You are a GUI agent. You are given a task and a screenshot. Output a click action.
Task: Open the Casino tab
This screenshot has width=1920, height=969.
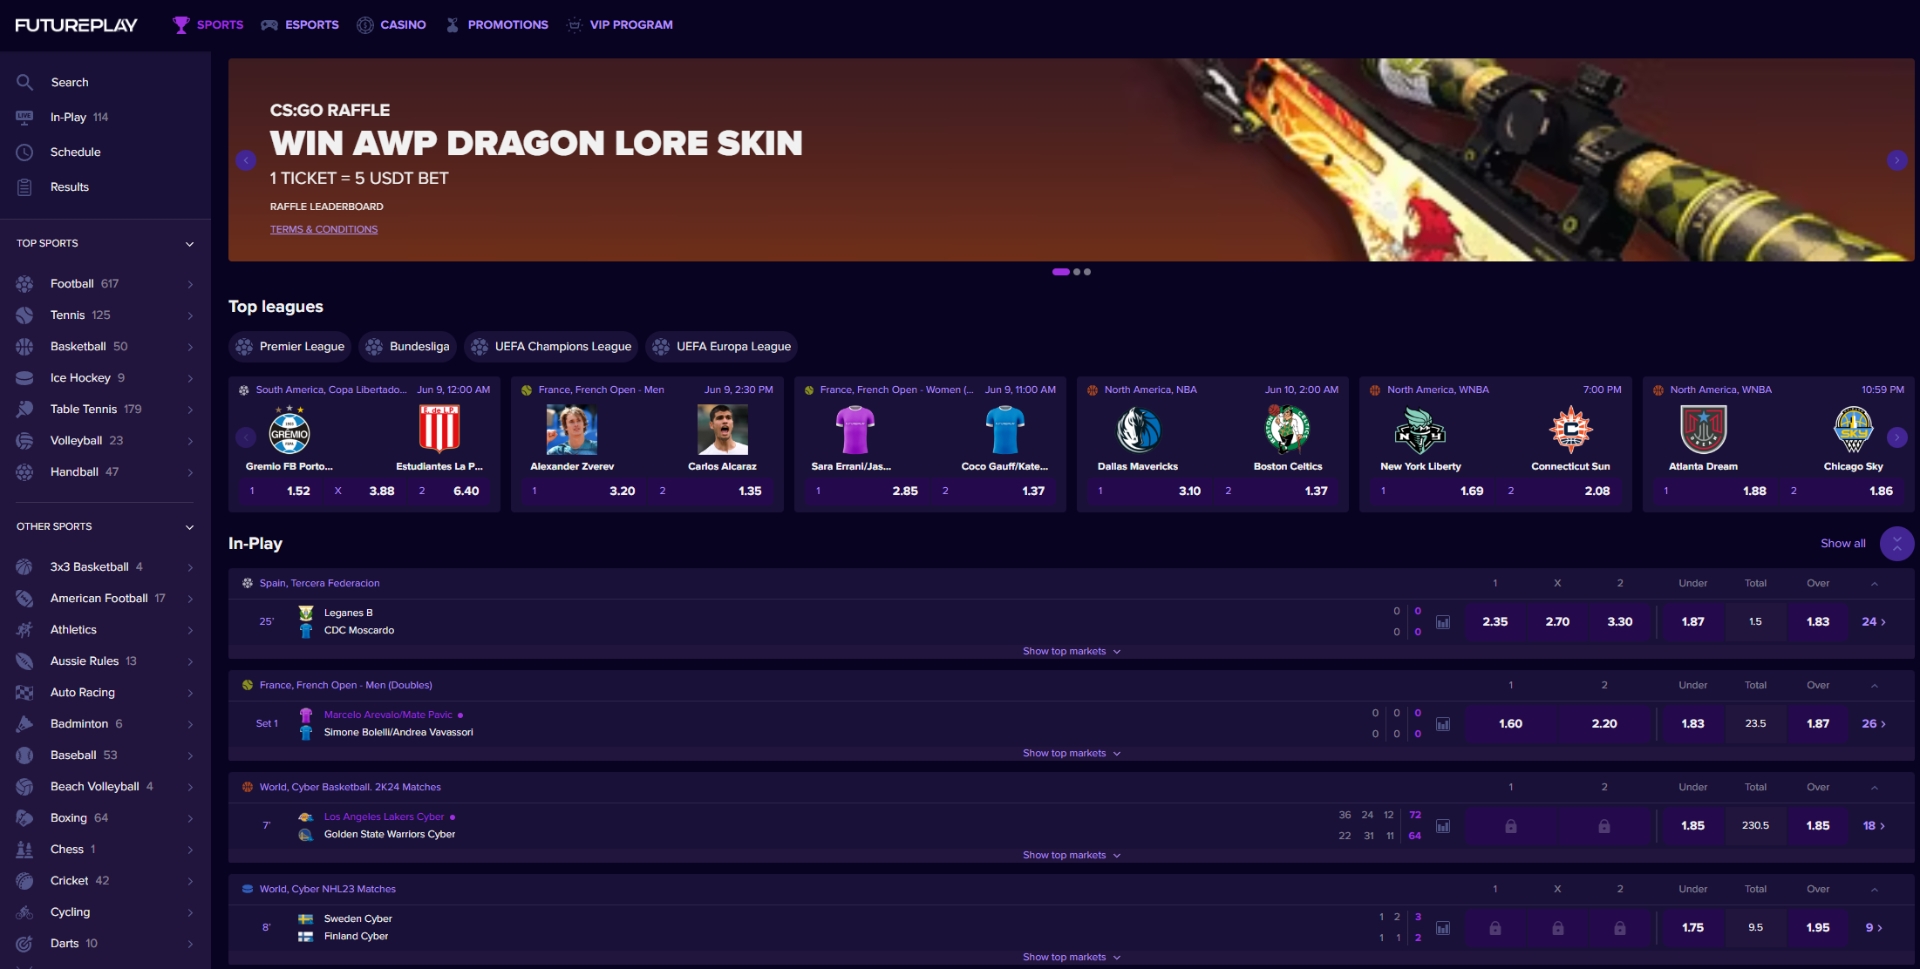point(392,25)
